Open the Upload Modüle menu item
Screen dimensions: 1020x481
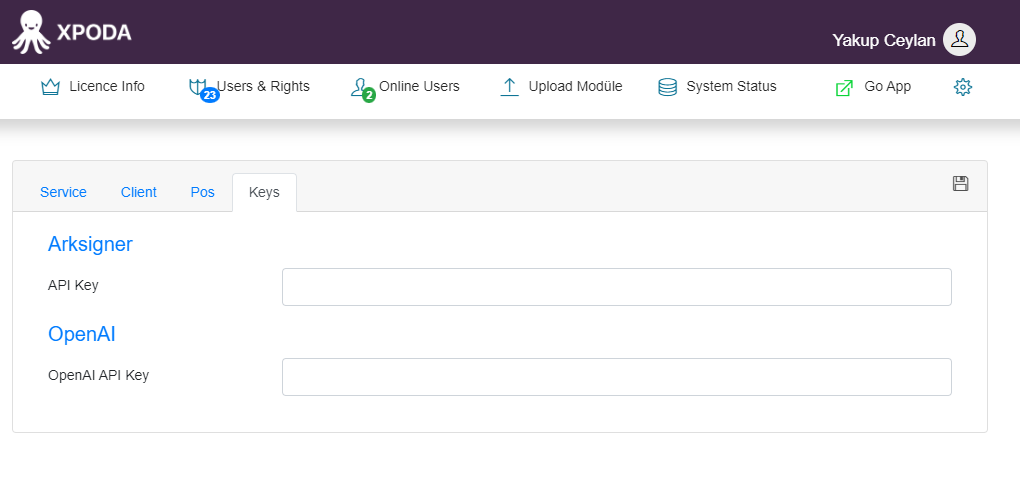[575, 86]
